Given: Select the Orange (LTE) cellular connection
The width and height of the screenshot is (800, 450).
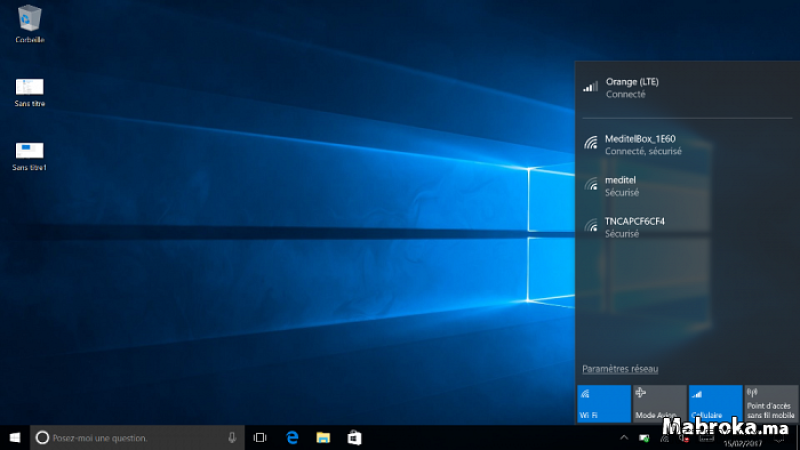Looking at the screenshot, I should [x=687, y=88].
